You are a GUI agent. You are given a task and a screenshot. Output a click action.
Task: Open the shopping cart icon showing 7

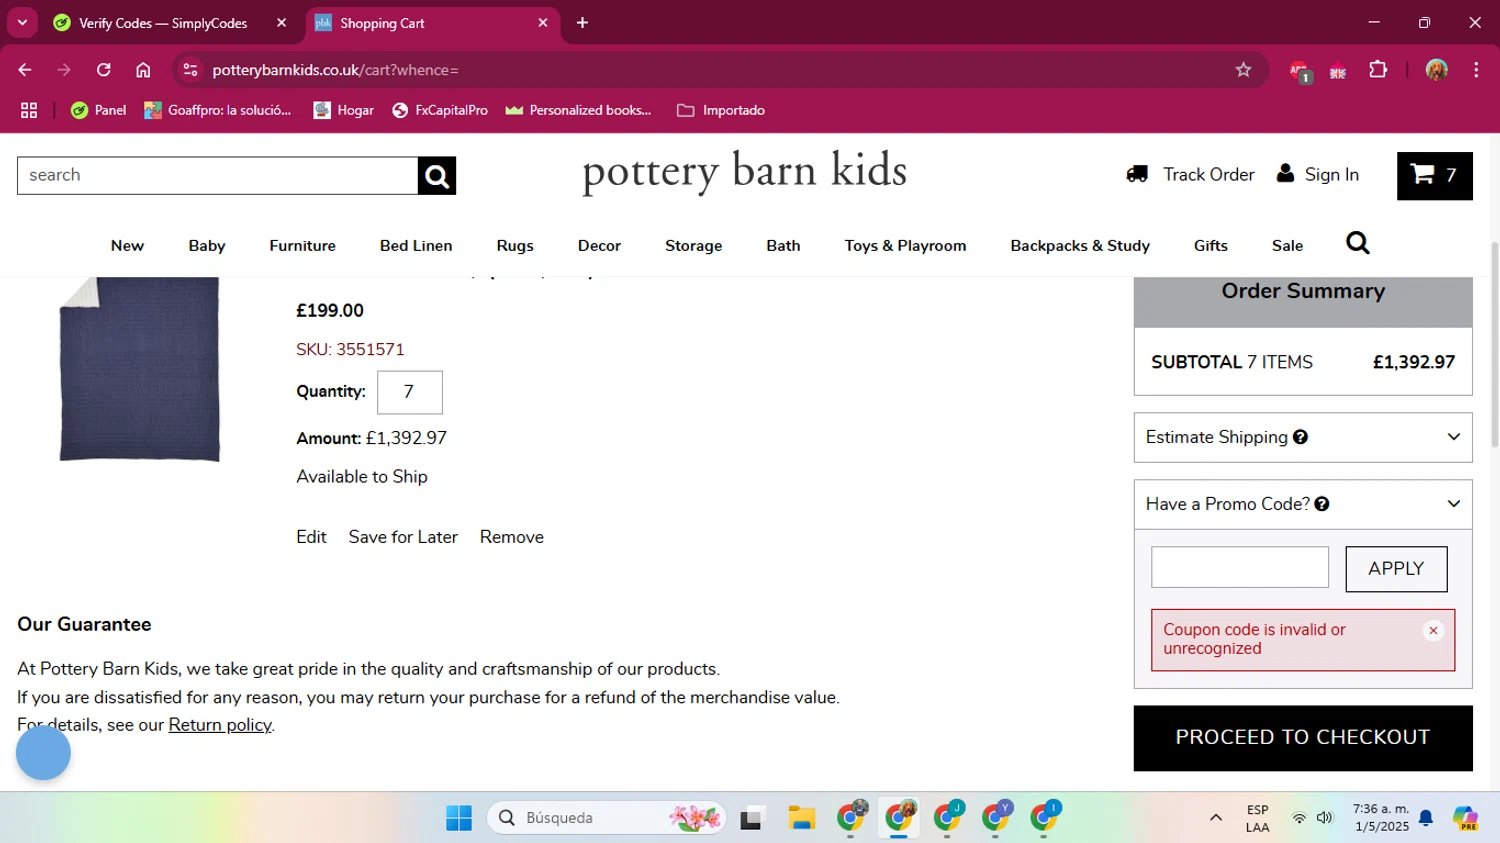tap(1434, 176)
